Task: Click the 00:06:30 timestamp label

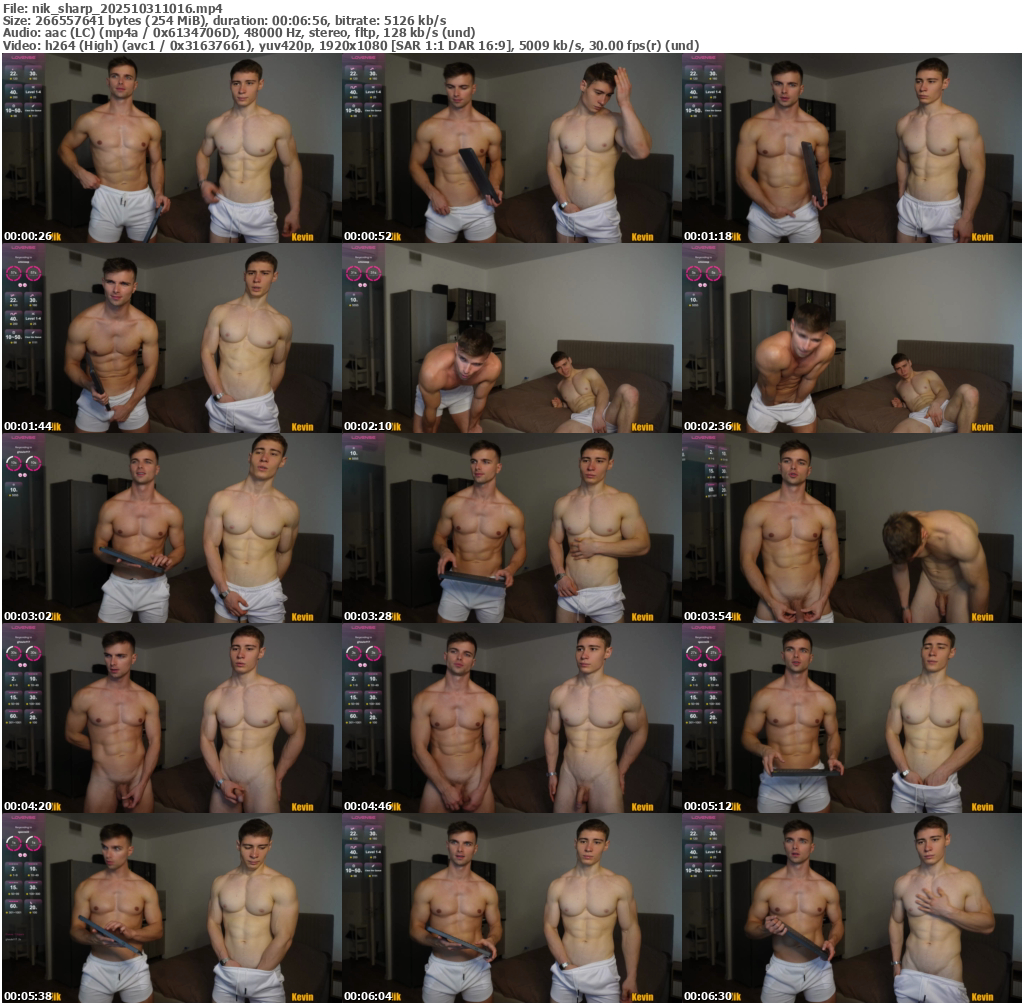Action: tap(708, 997)
